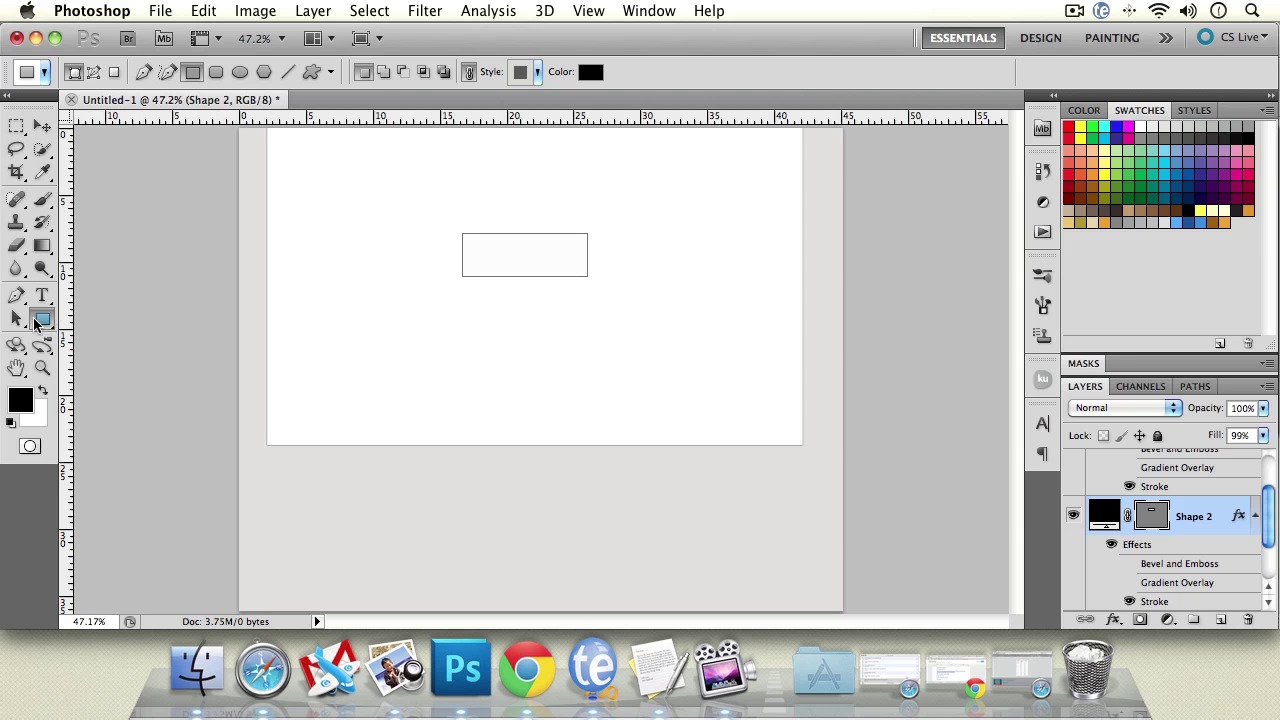Select the Clone Stamp tool
1280x720 pixels.
point(16,222)
